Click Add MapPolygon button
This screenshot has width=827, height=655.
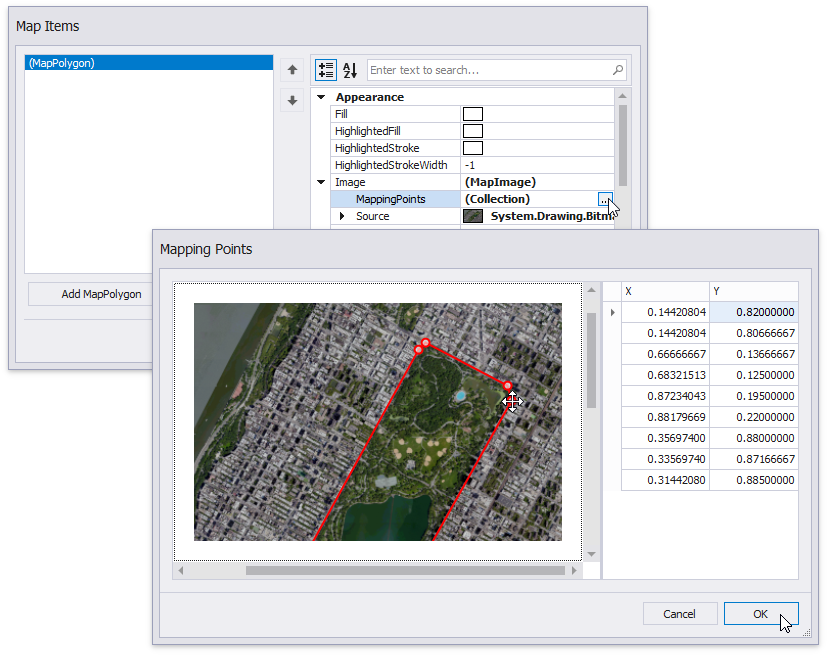click(101, 294)
